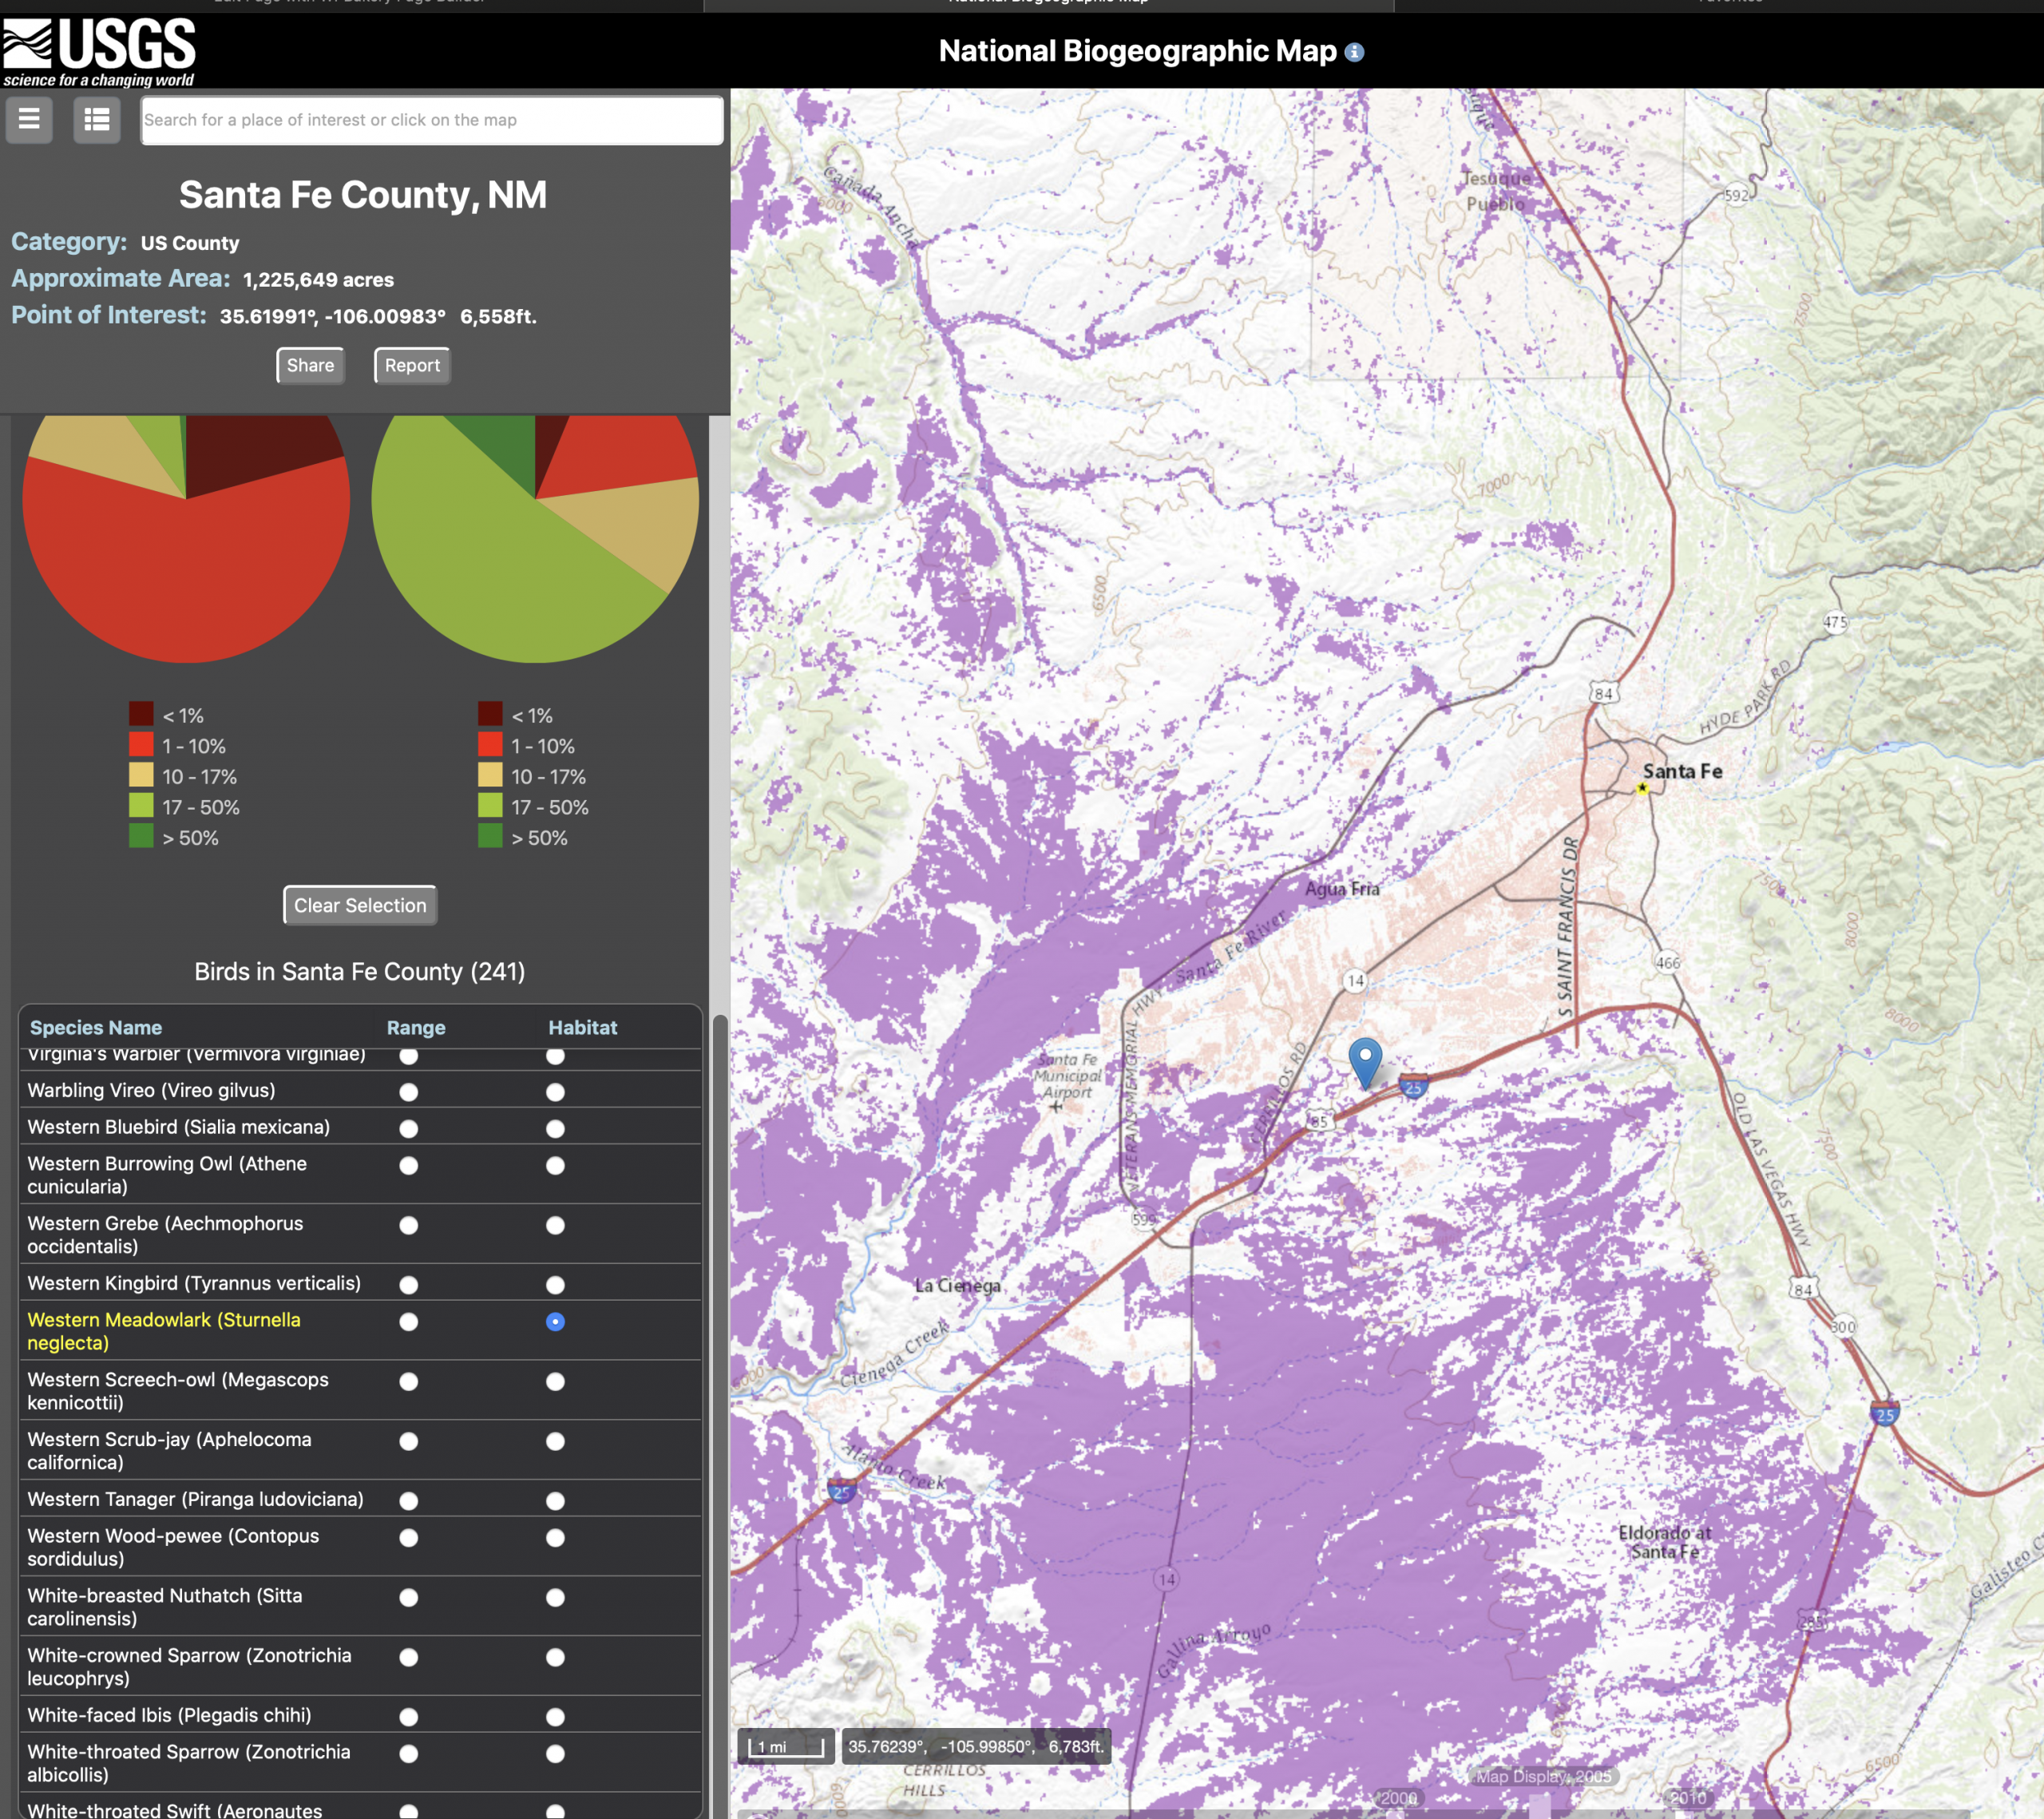The width and height of the screenshot is (2044, 1819).
Task: Sort by Species Name column header
Action: click(96, 1027)
